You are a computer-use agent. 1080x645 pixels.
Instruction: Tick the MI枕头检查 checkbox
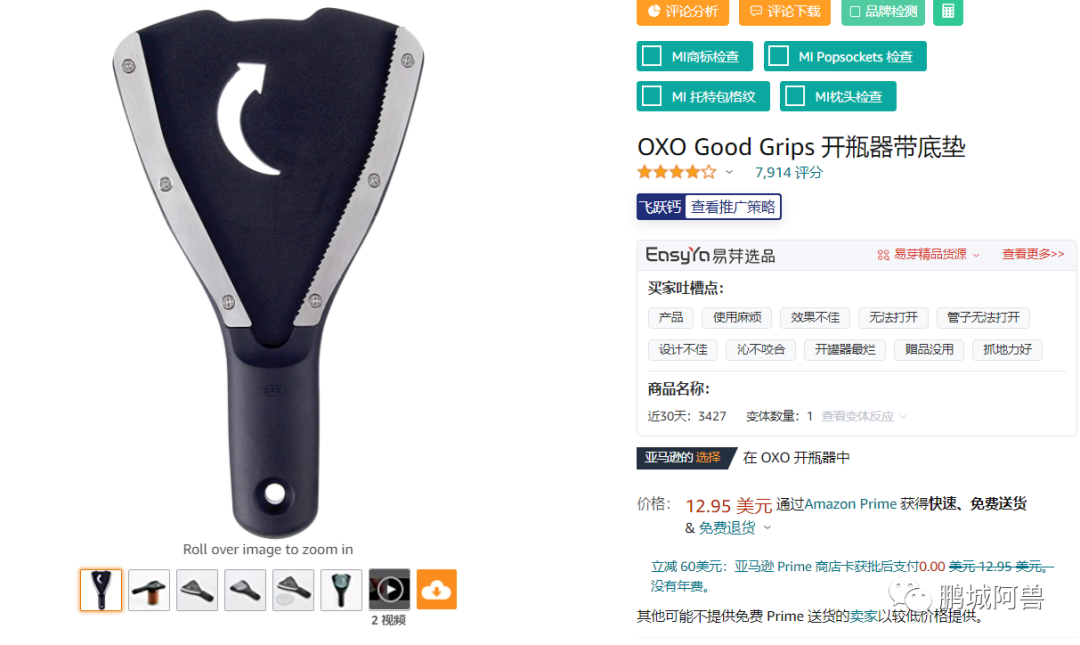(x=795, y=96)
